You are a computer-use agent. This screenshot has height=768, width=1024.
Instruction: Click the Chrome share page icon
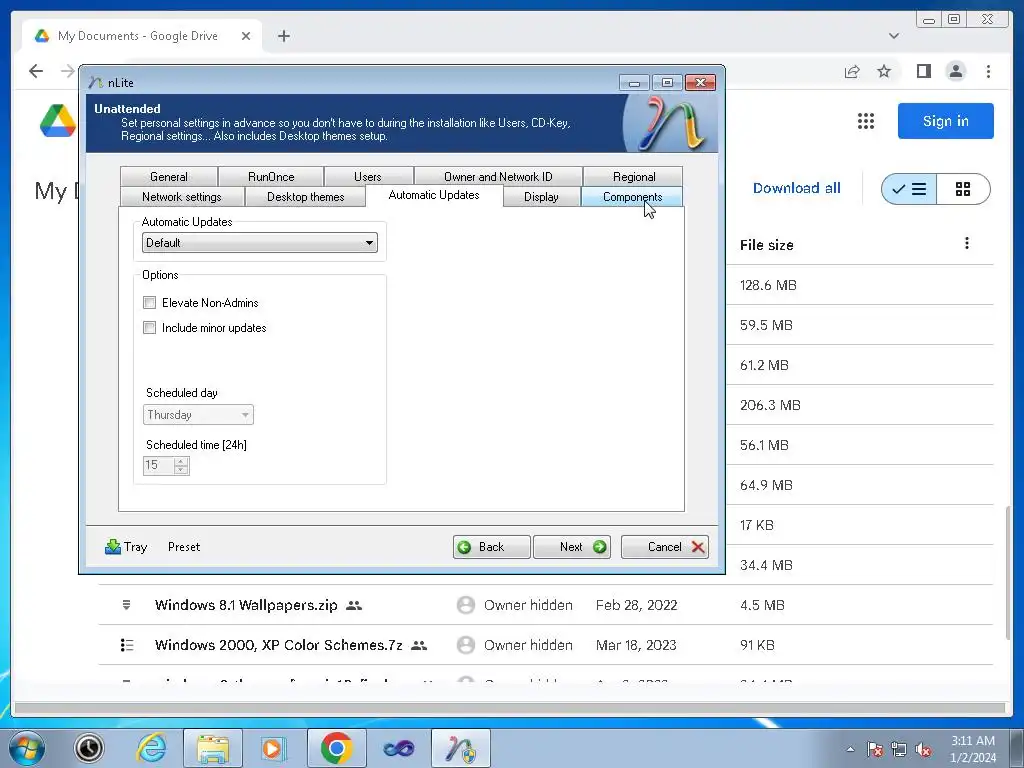[852, 71]
